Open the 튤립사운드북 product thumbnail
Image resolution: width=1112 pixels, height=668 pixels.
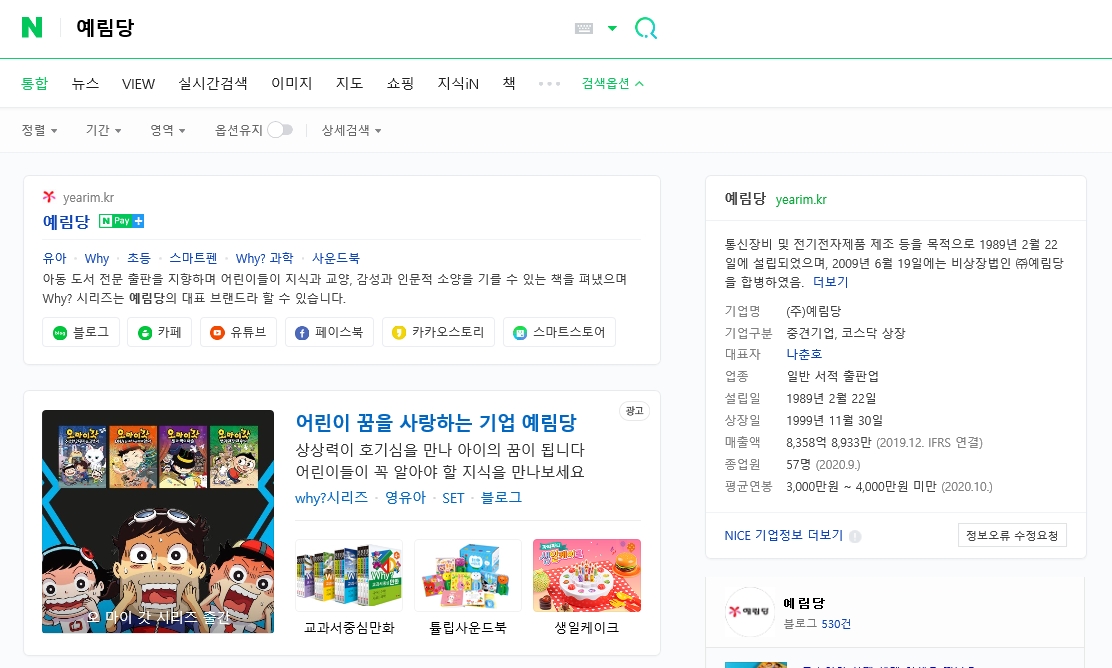pos(468,575)
